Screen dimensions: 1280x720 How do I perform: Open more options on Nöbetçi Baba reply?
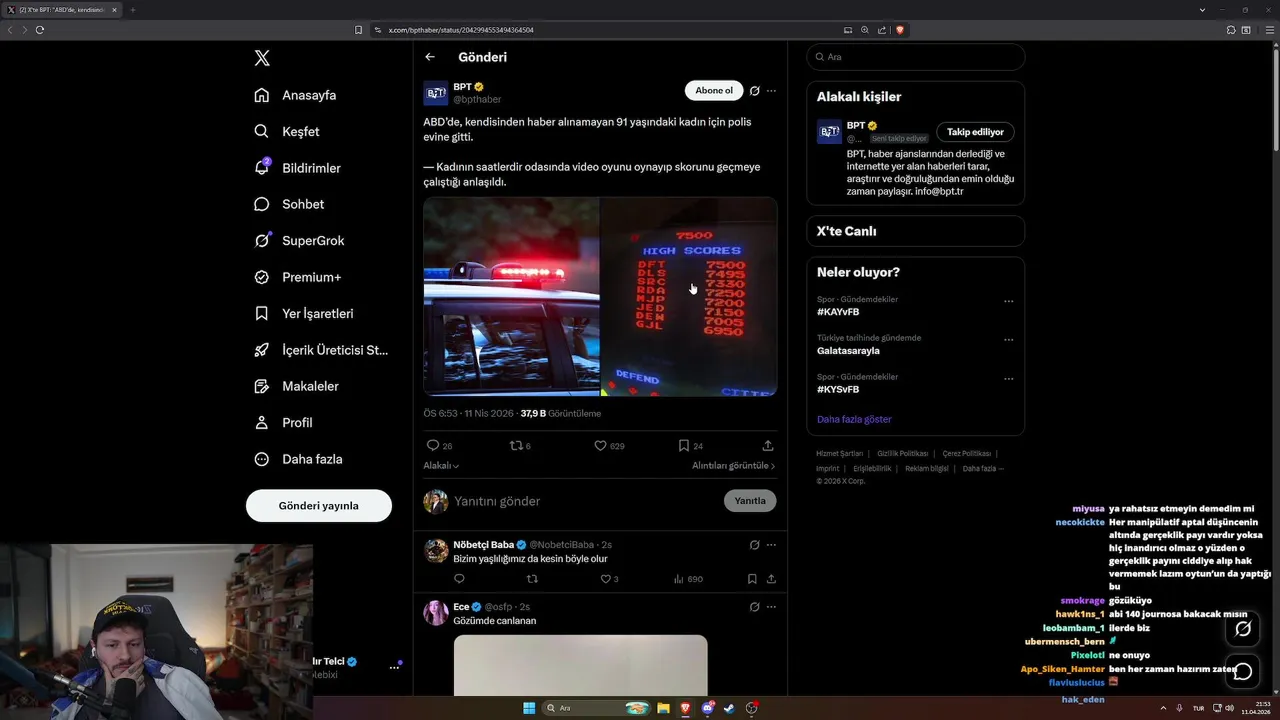click(x=771, y=545)
